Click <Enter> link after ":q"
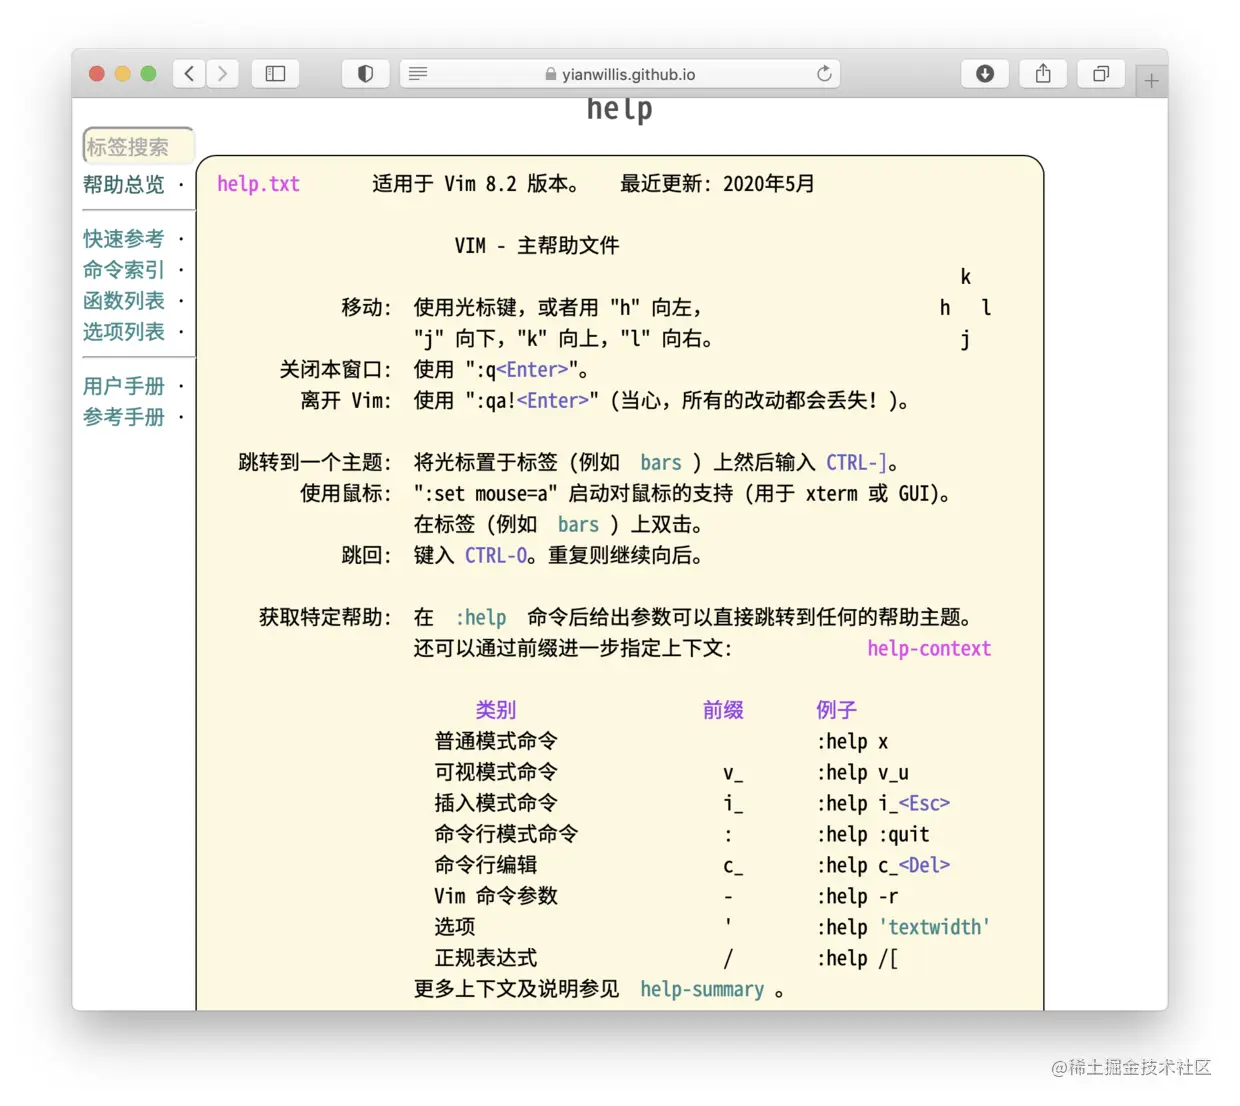This screenshot has width=1240, height=1106. [x=533, y=370]
